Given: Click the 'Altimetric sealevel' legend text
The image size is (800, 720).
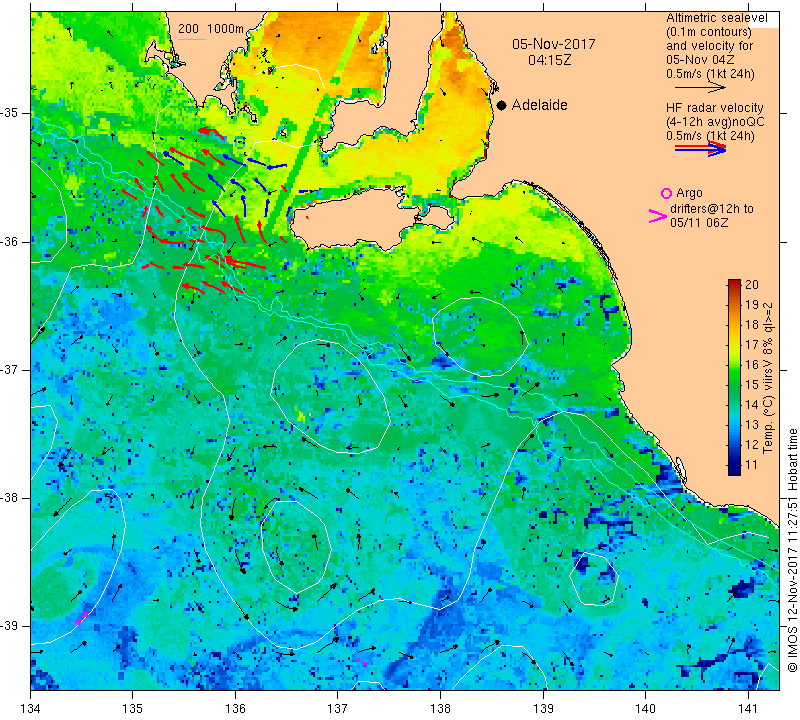Looking at the screenshot, I should point(717,18).
